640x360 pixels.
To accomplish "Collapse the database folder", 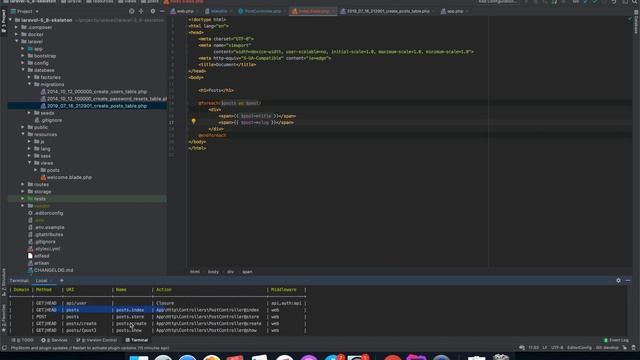I will [x=23, y=70].
